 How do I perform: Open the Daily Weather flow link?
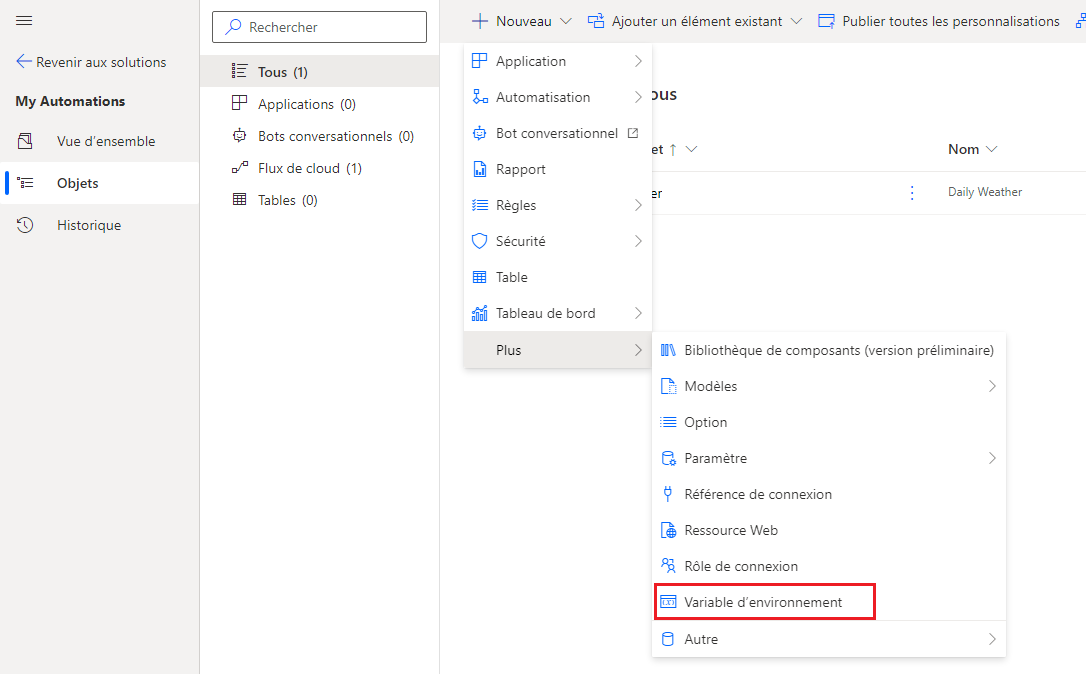[985, 192]
